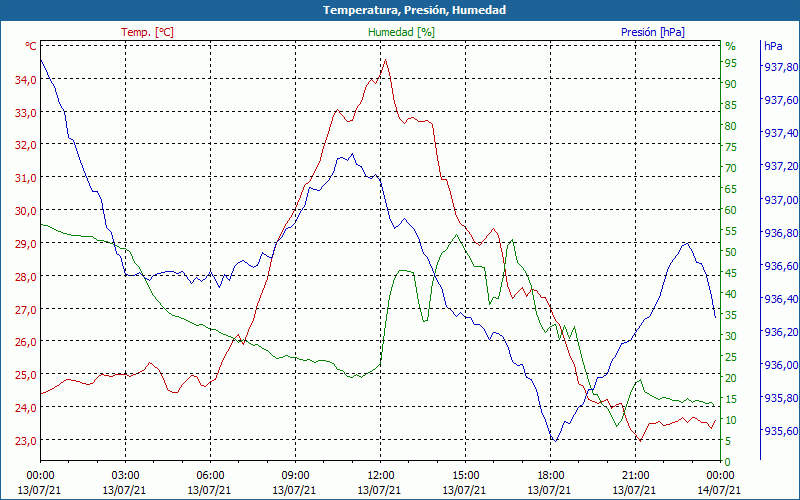Click the blue "hPa" unit label
This screenshot has height=500, width=800.
click(773, 46)
